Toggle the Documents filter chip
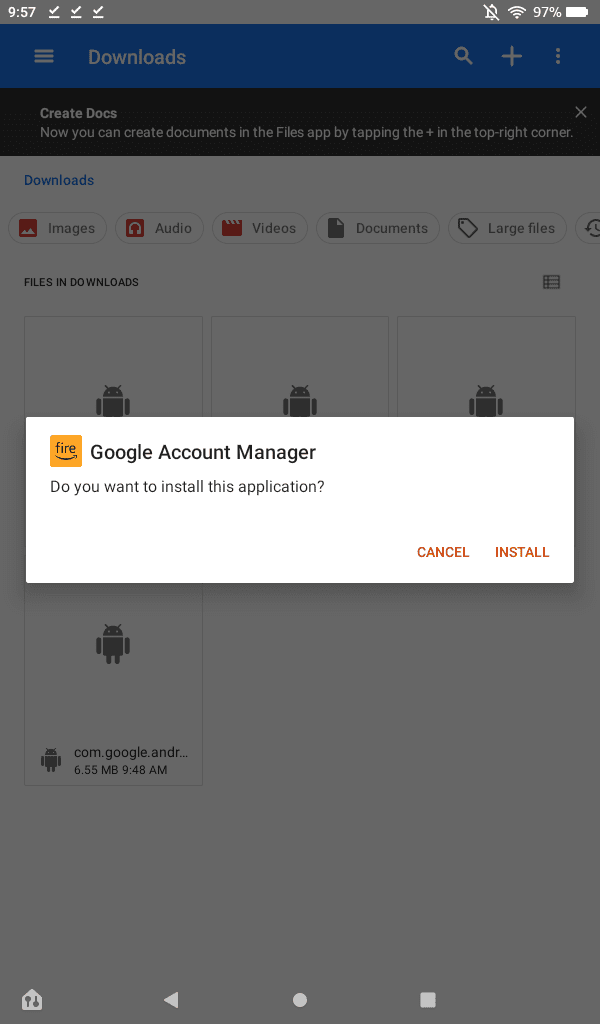 tap(378, 228)
